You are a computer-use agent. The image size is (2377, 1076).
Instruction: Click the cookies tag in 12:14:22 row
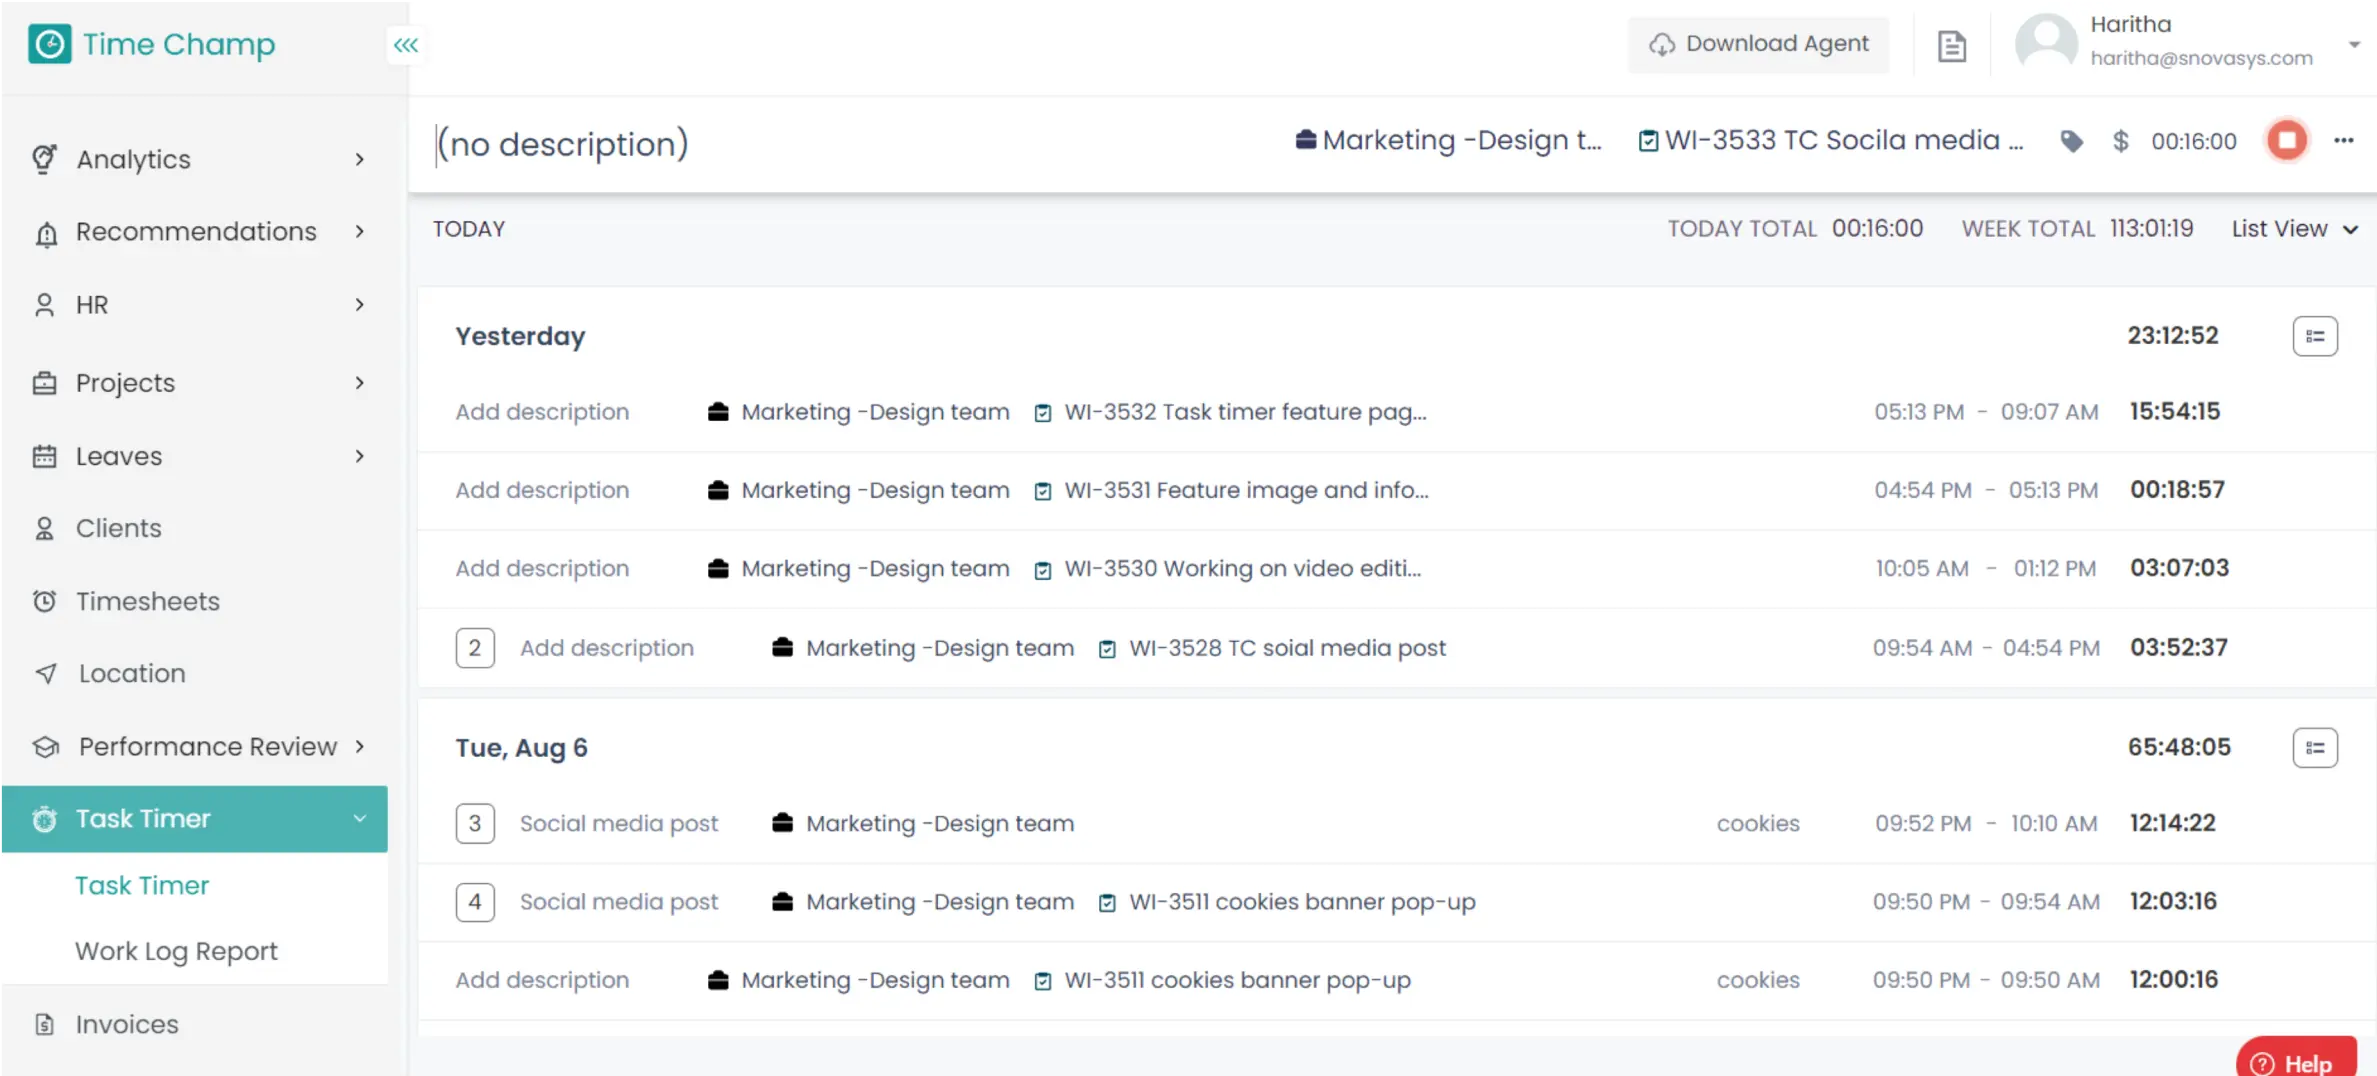1758,824
